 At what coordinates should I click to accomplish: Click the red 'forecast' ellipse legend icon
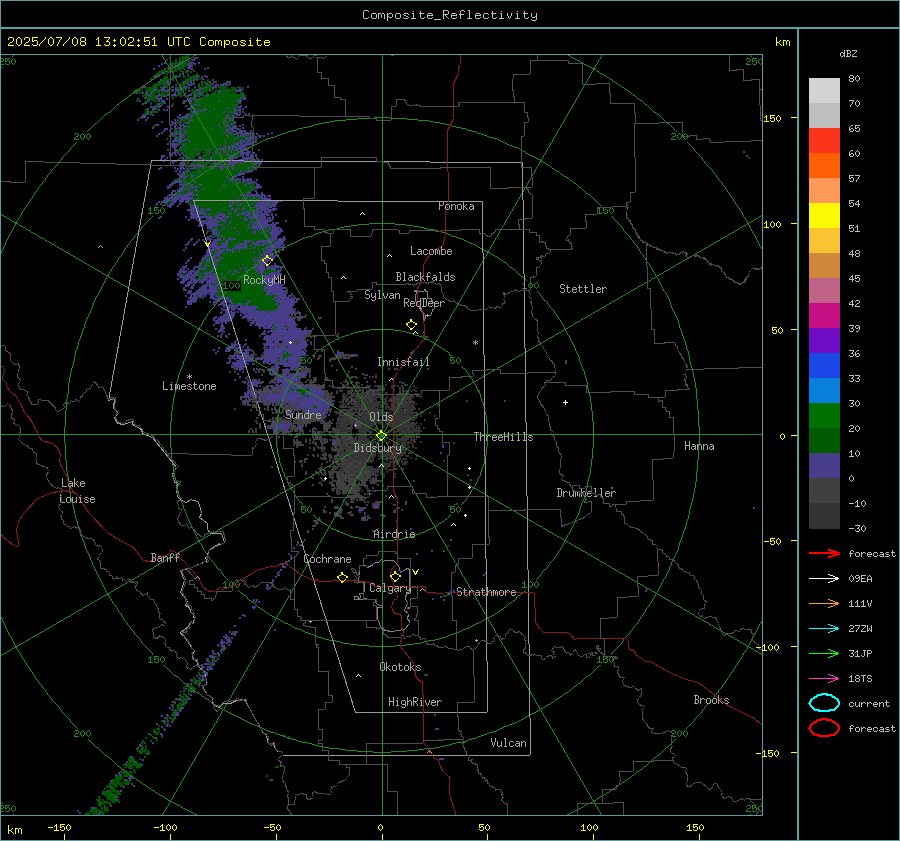pyautogui.click(x=824, y=728)
